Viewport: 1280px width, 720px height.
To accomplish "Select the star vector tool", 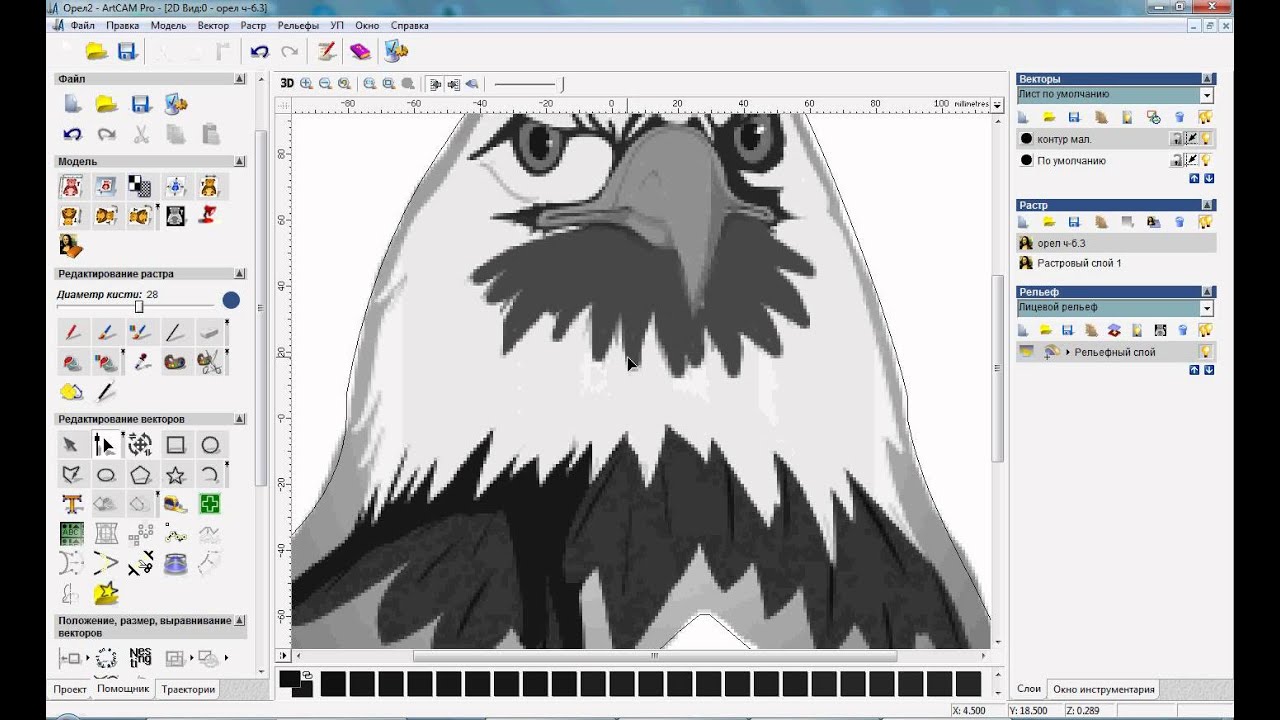I will tap(175, 475).
